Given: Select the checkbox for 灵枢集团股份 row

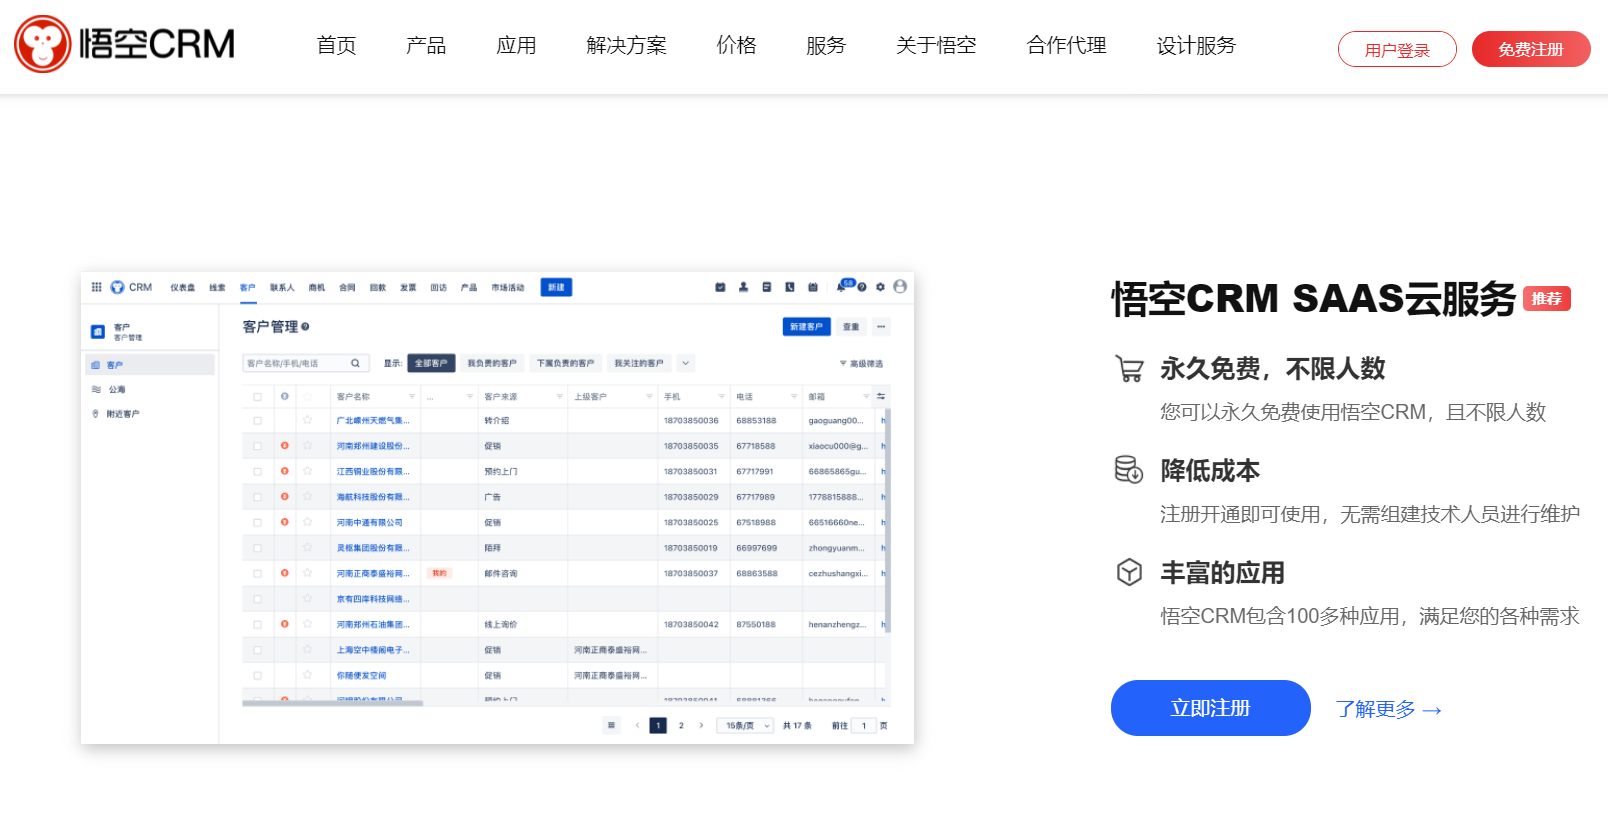Looking at the screenshot, I should point(257,548).
